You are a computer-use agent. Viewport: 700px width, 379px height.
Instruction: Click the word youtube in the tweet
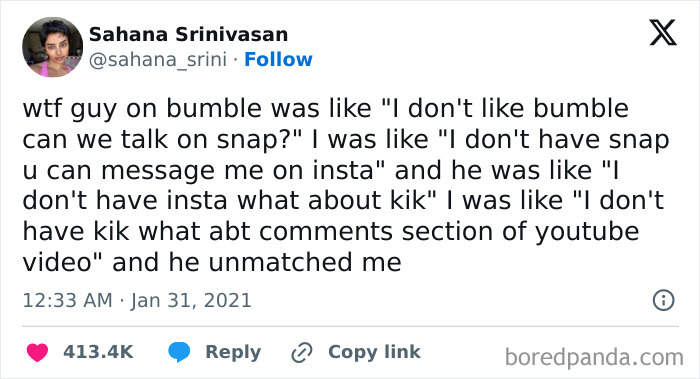coord(587,232)
